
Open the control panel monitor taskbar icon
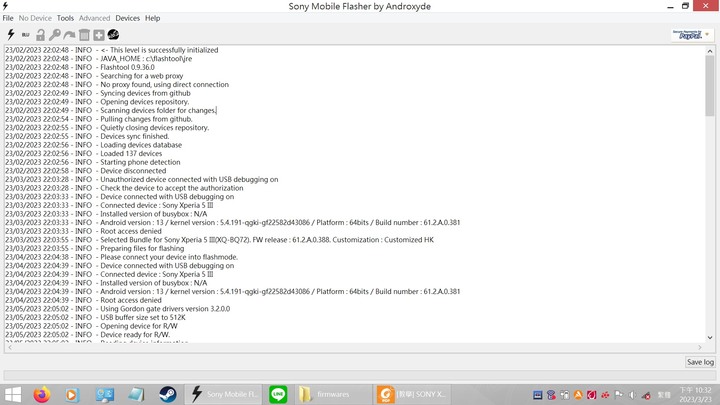click(104, 394)
